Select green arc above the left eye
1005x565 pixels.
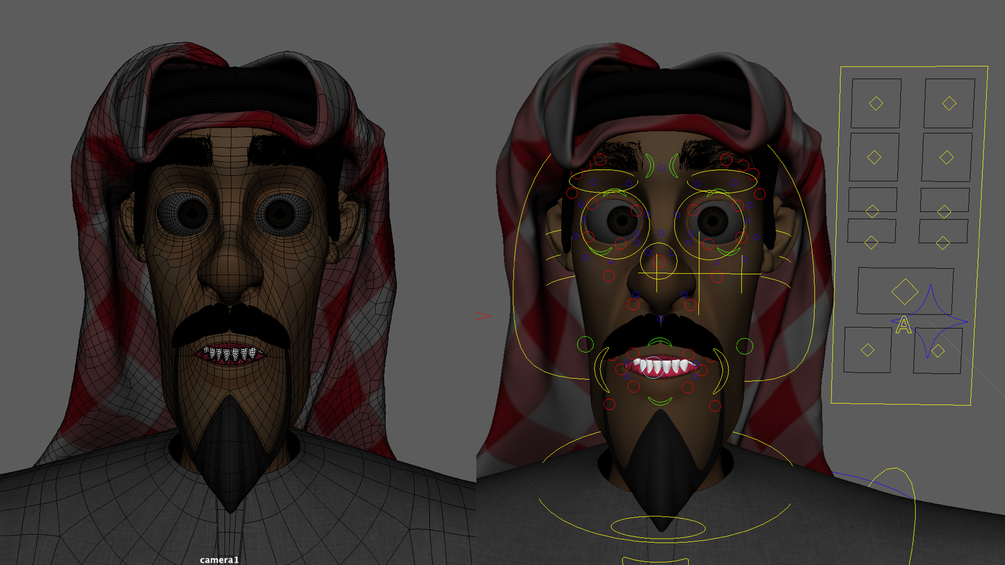tap(614, 192)
